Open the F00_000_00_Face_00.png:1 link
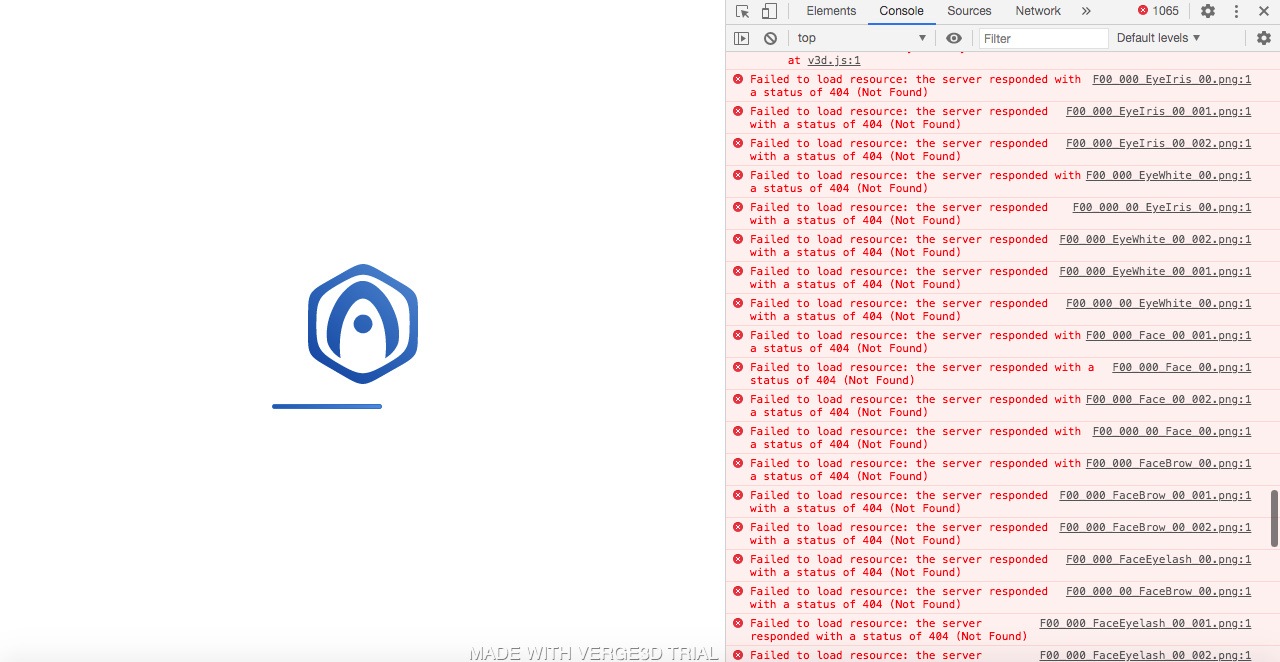Screen dimensions: 1280x662 tap(1172, 431)
